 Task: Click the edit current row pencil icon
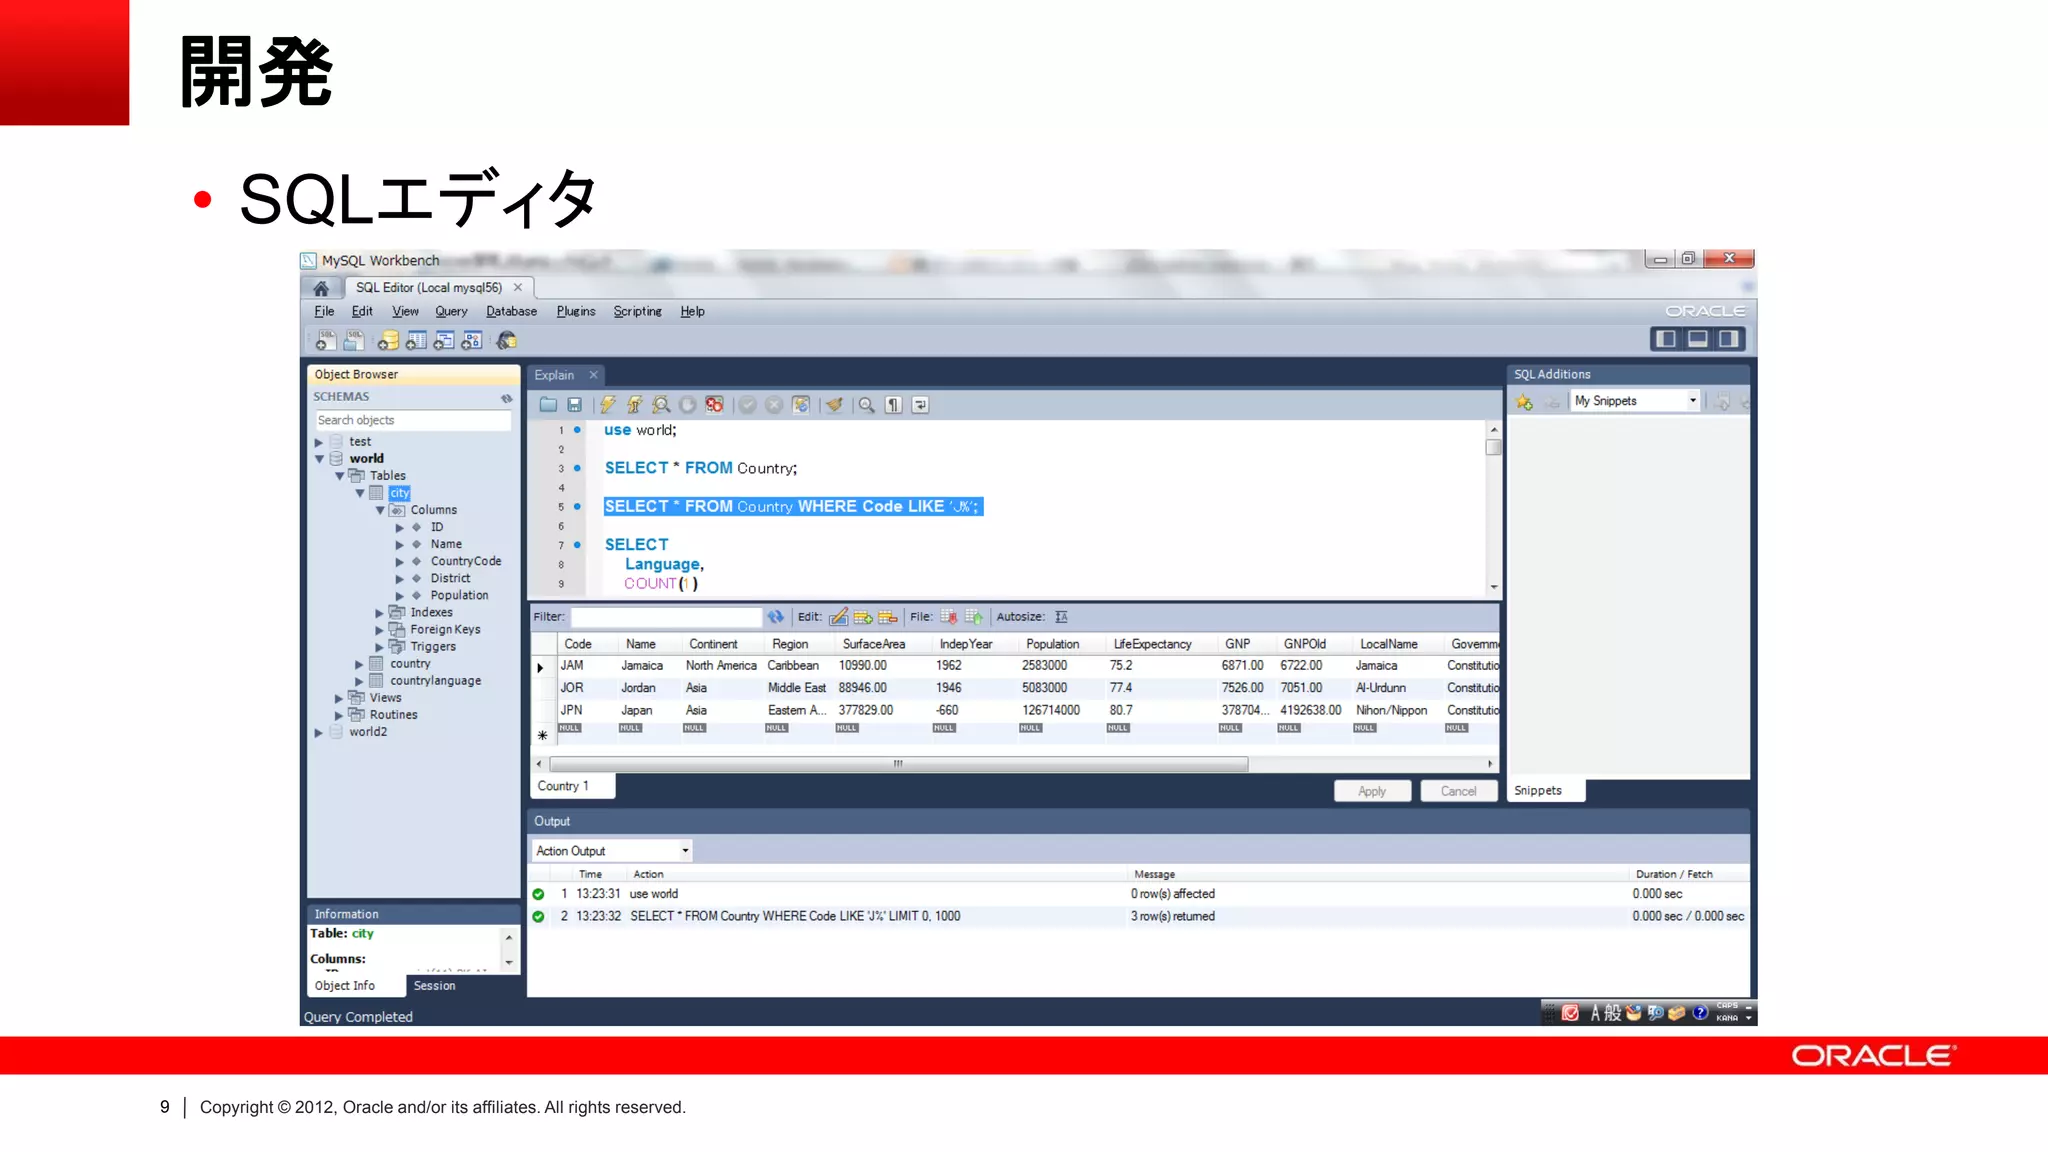(838, 617)
